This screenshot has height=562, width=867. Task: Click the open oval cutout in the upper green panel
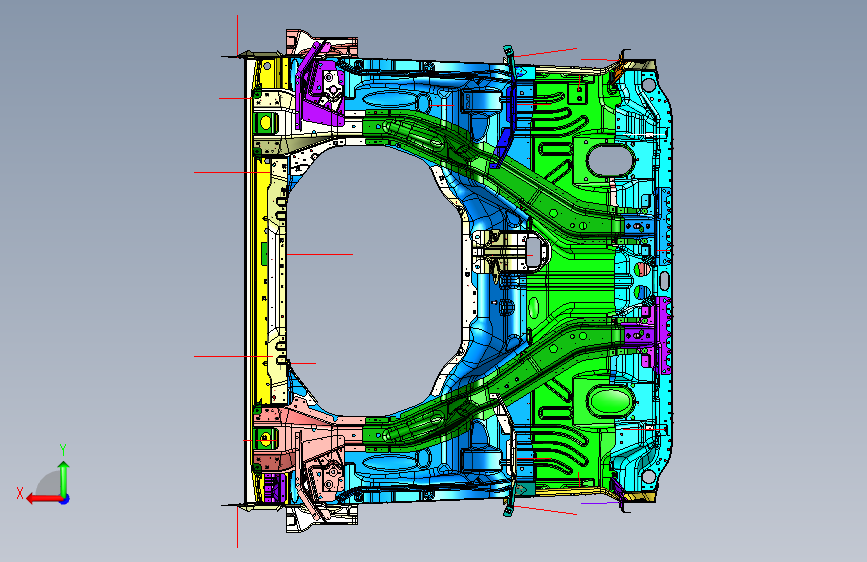click(x=610, y=160)
